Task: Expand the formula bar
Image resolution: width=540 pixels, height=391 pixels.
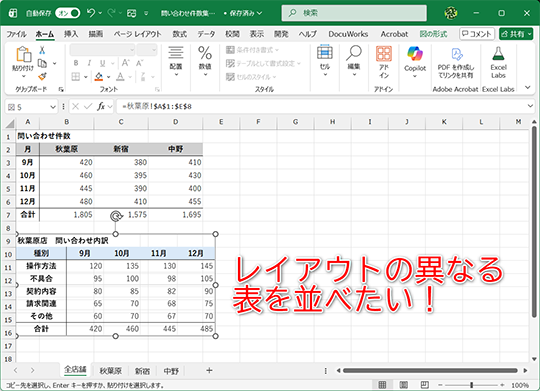Action: click(530, 106)
